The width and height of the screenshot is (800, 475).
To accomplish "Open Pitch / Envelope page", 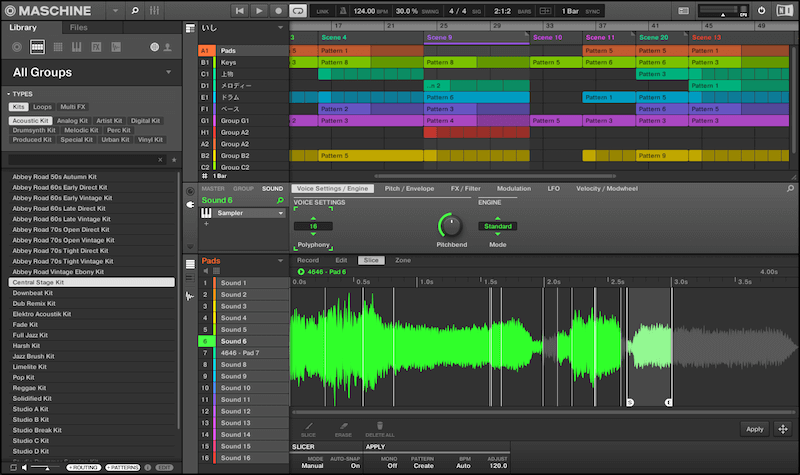I will tap(409, 189).
